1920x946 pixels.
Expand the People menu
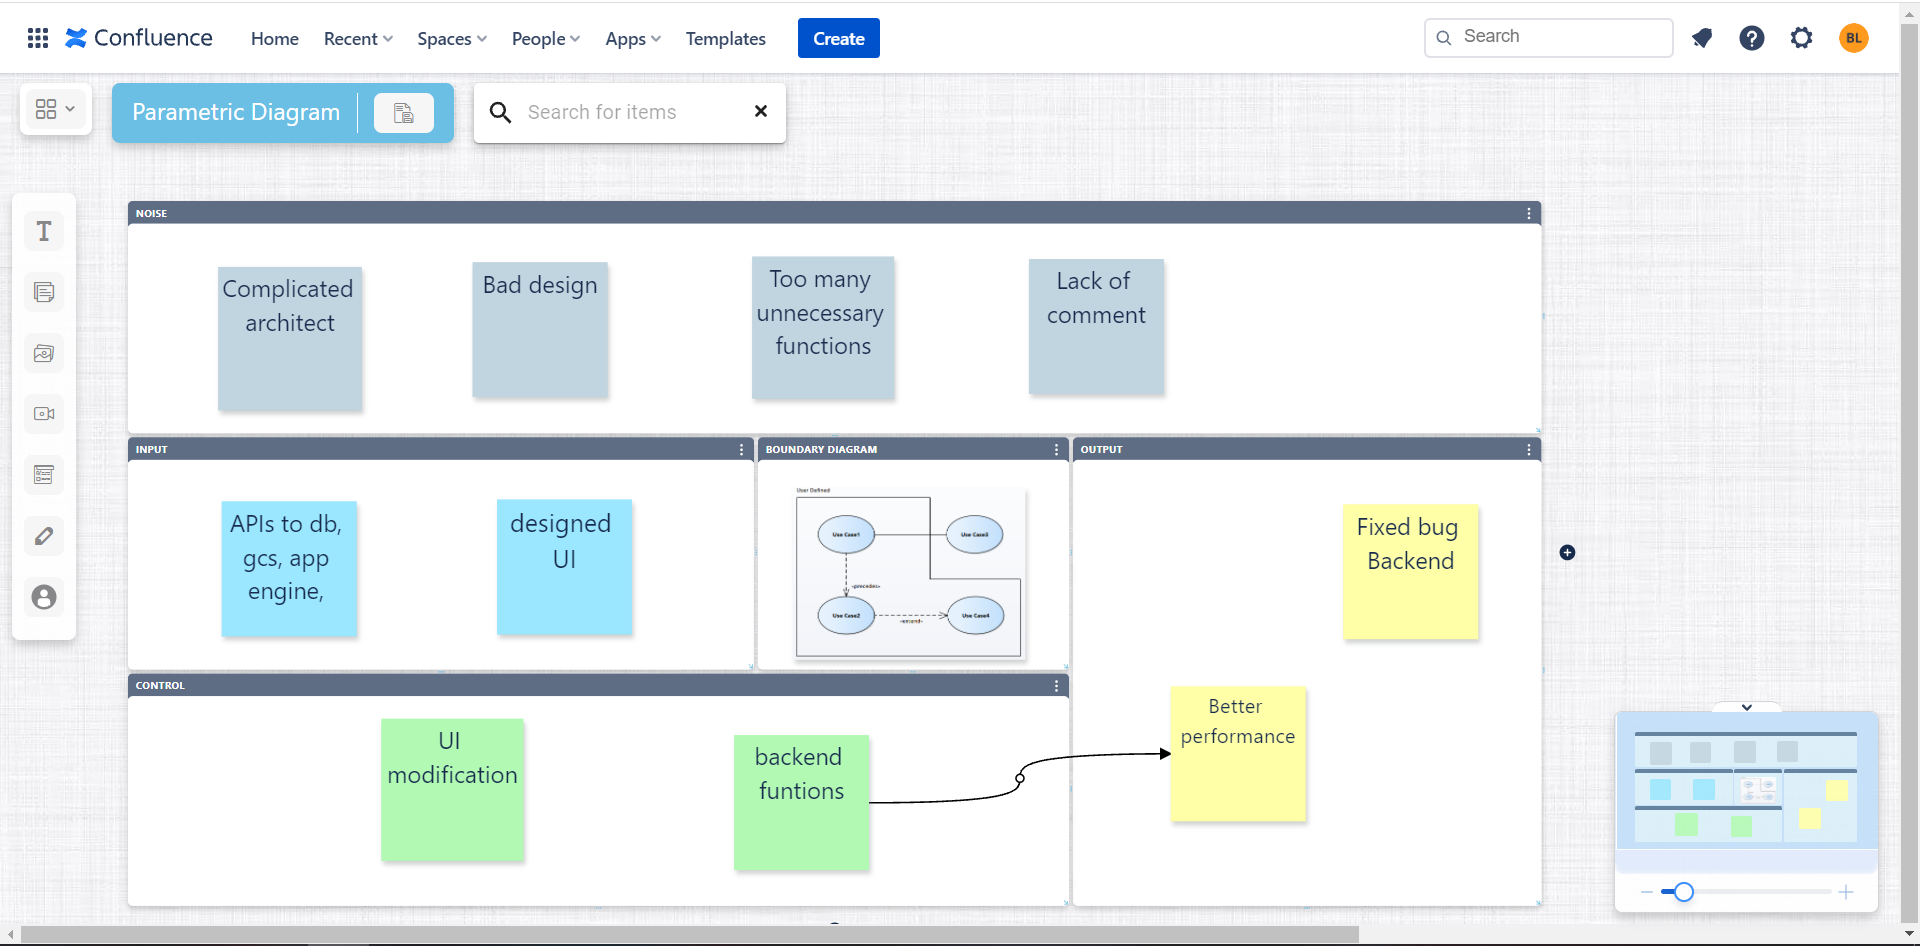(x=546, y=39)
